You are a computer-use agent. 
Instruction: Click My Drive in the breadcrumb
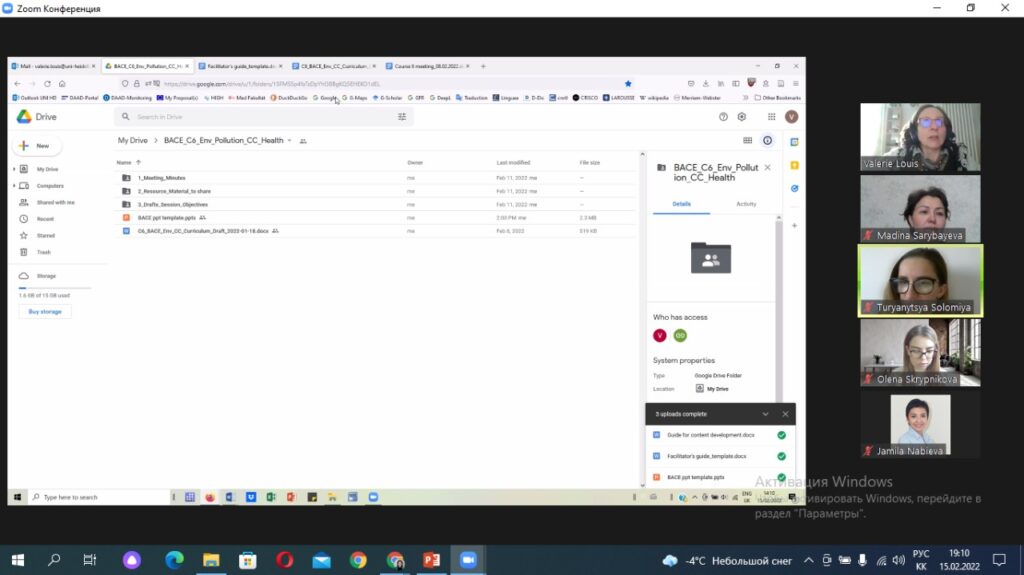(x=133, y=140)
